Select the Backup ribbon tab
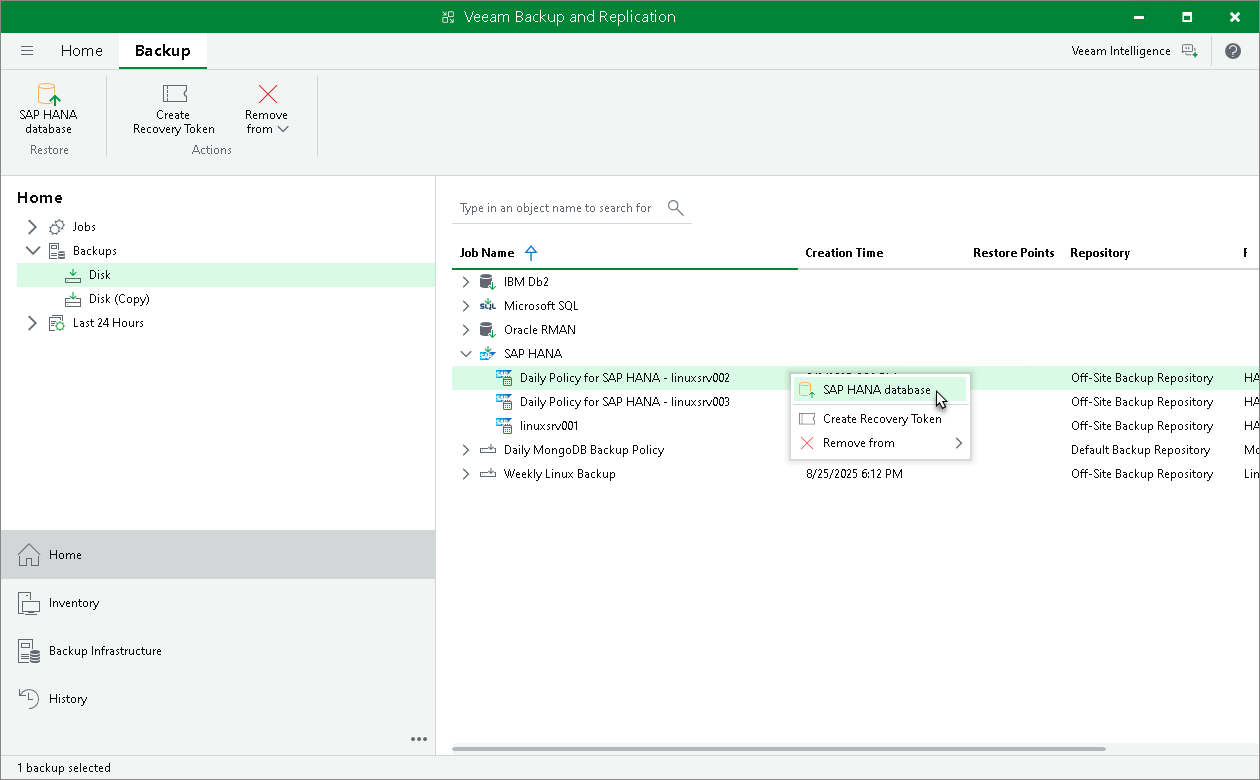Image resolution: width=1260 pixels, height=780 pixels. click(x=162, y=50)
